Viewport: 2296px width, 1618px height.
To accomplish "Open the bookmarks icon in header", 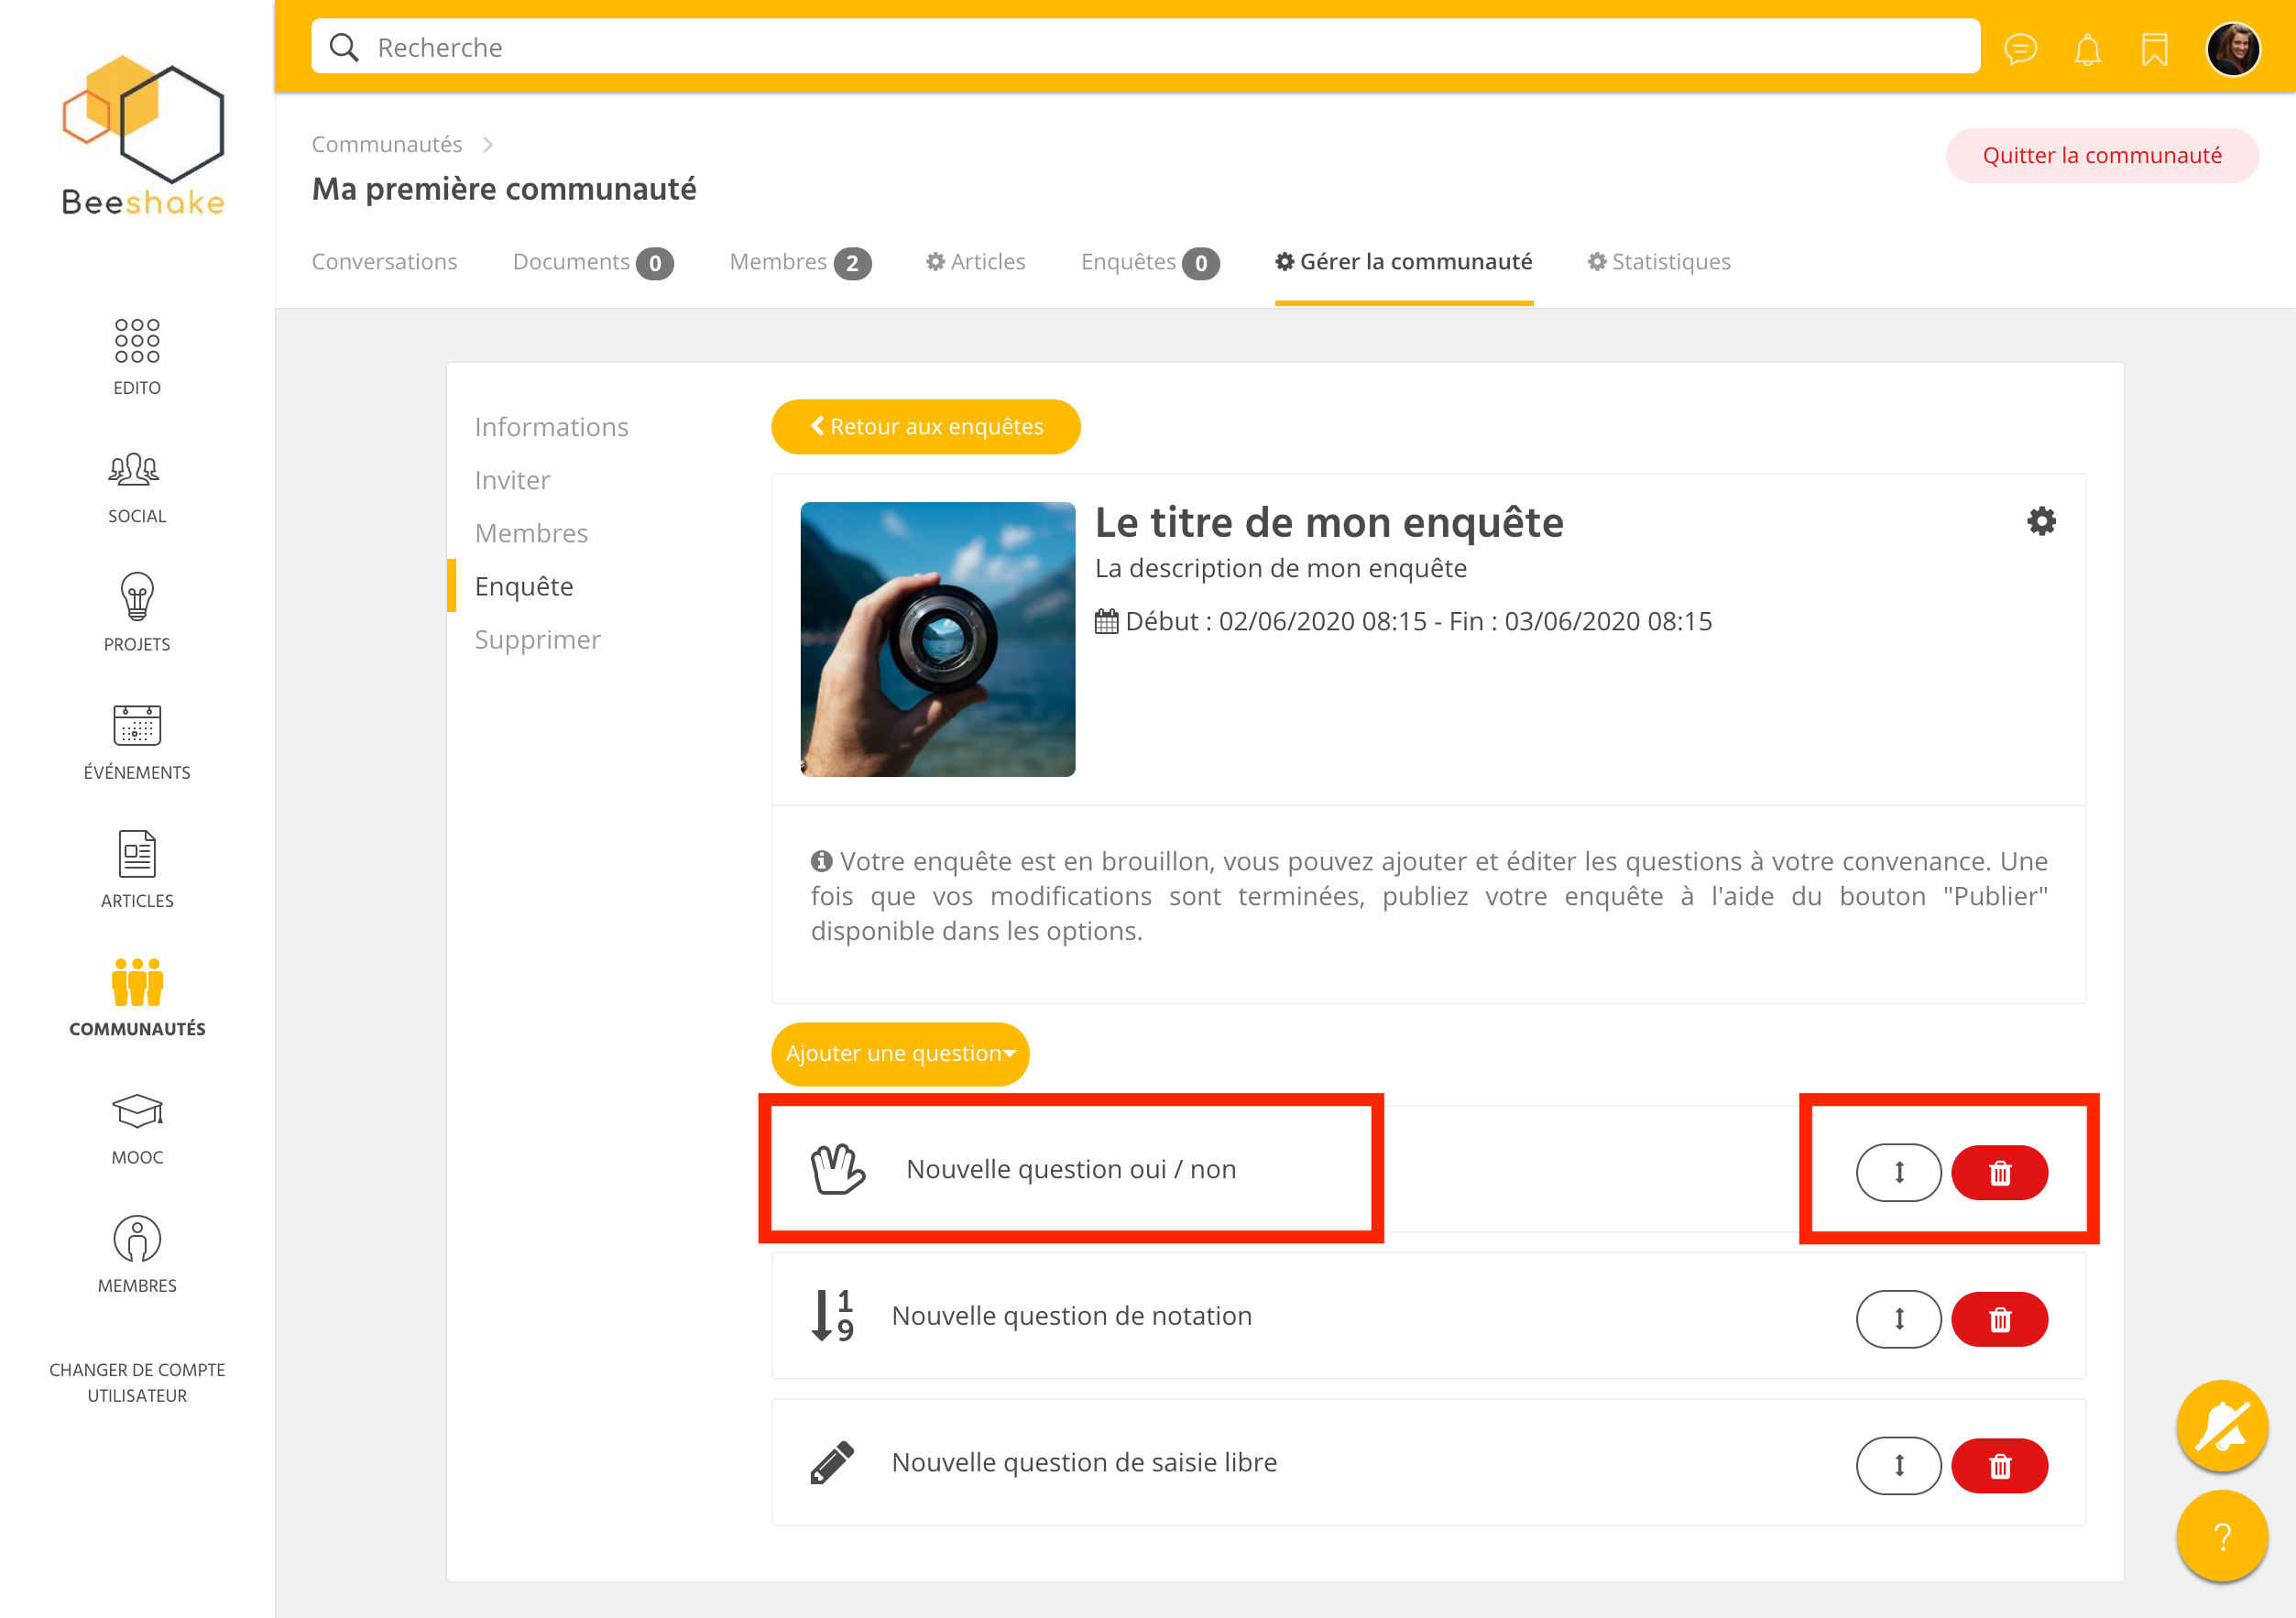I will (x=2154, y=49).
